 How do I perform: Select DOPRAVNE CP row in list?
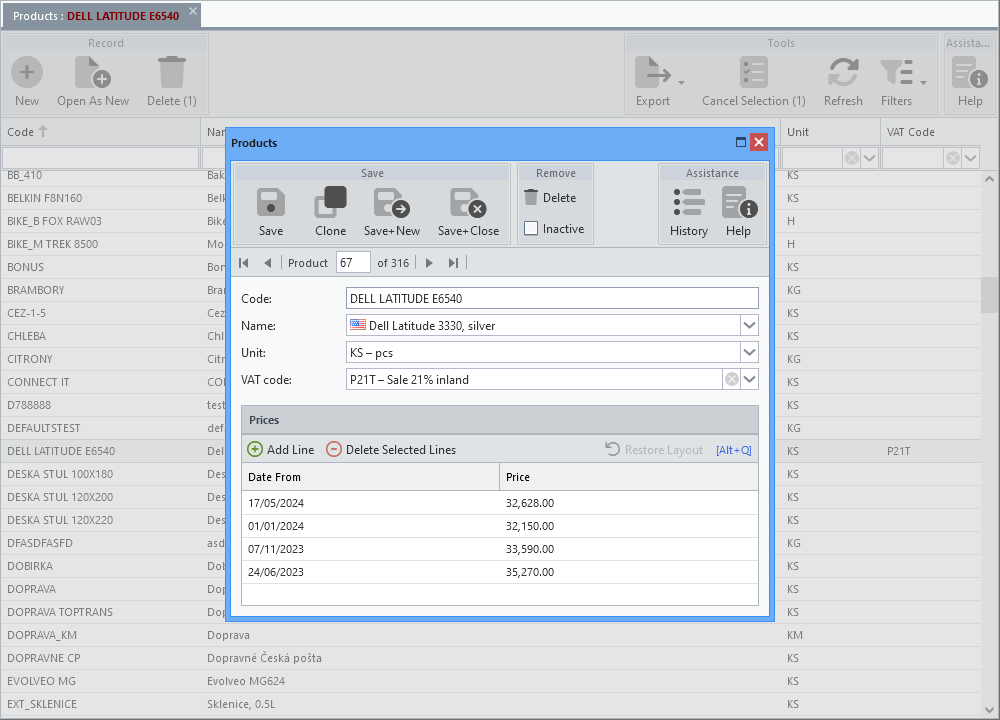(x=491, y=658)
